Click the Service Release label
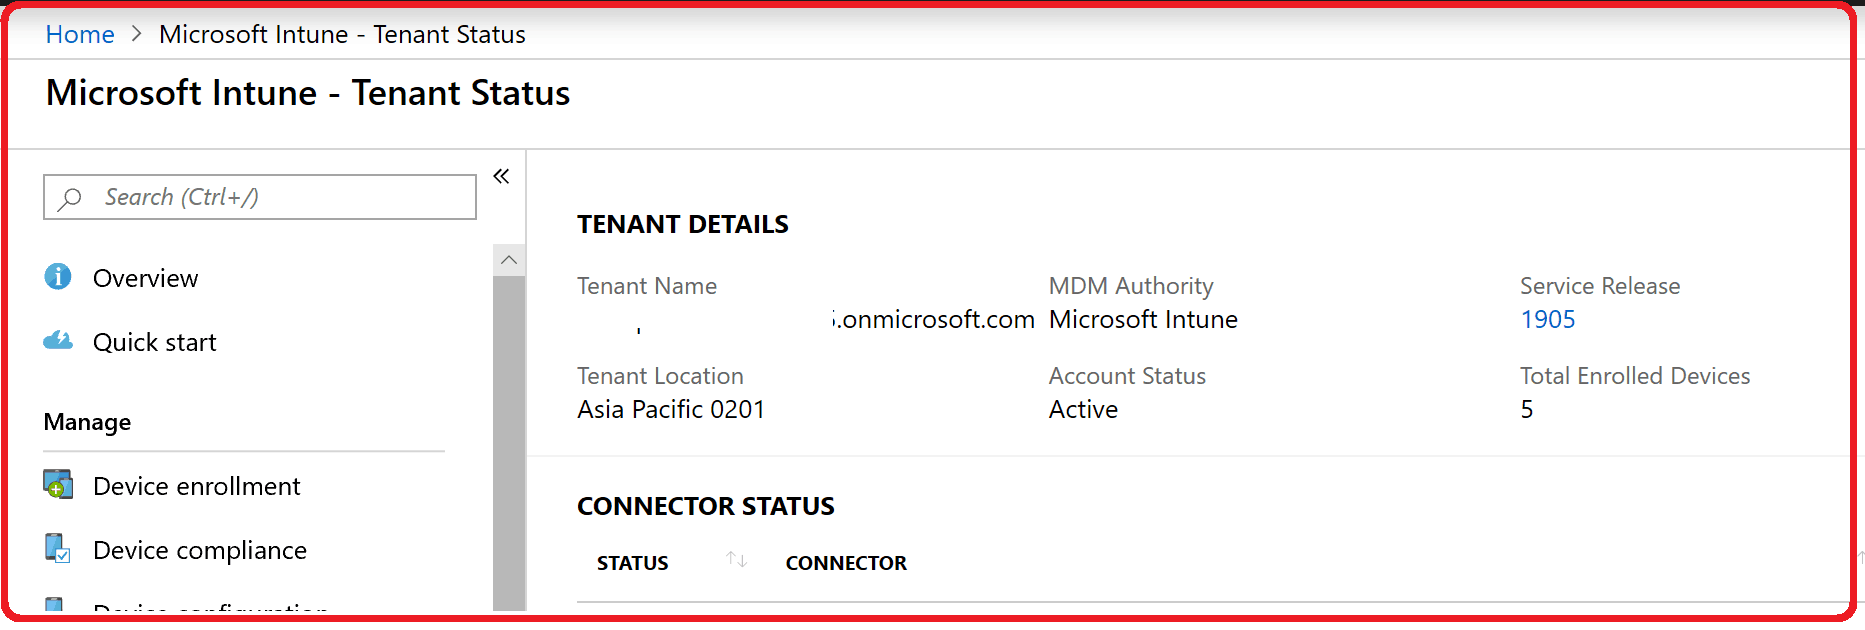Image resolution: width=1865 pixels, height=630 pixels. pyautogui.click(x=1600, y=286)
